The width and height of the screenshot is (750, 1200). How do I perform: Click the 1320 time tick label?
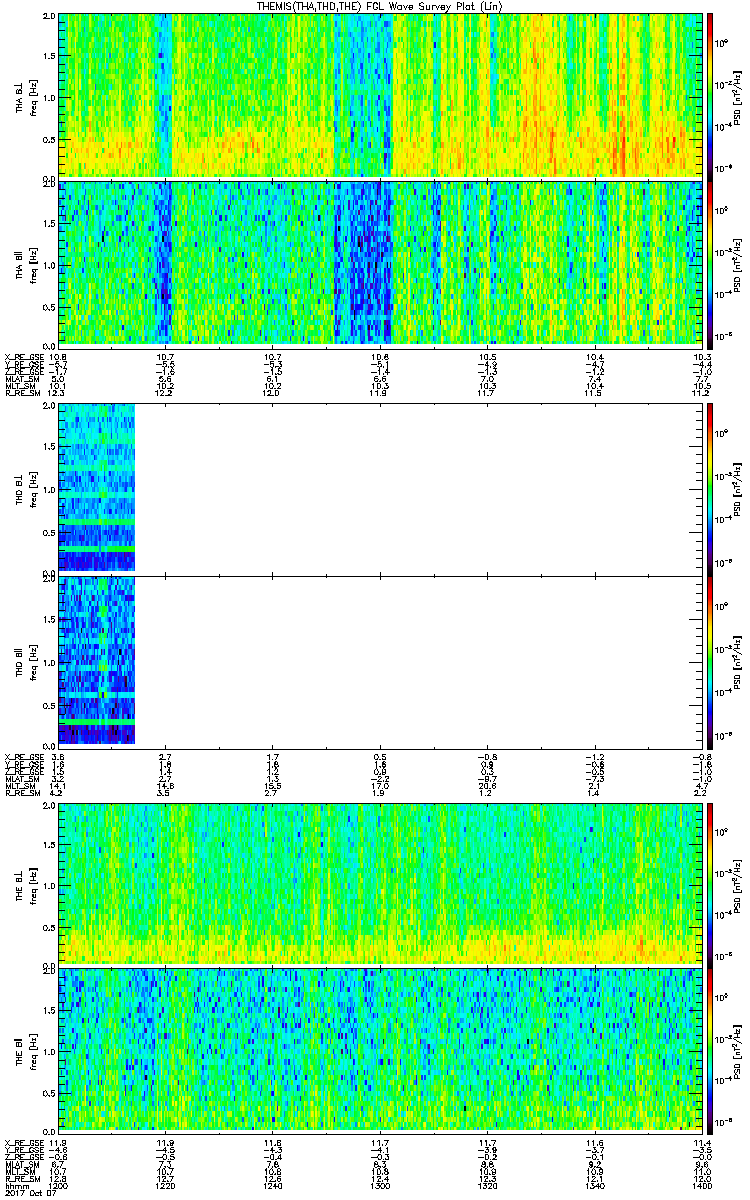[487, 1185]
